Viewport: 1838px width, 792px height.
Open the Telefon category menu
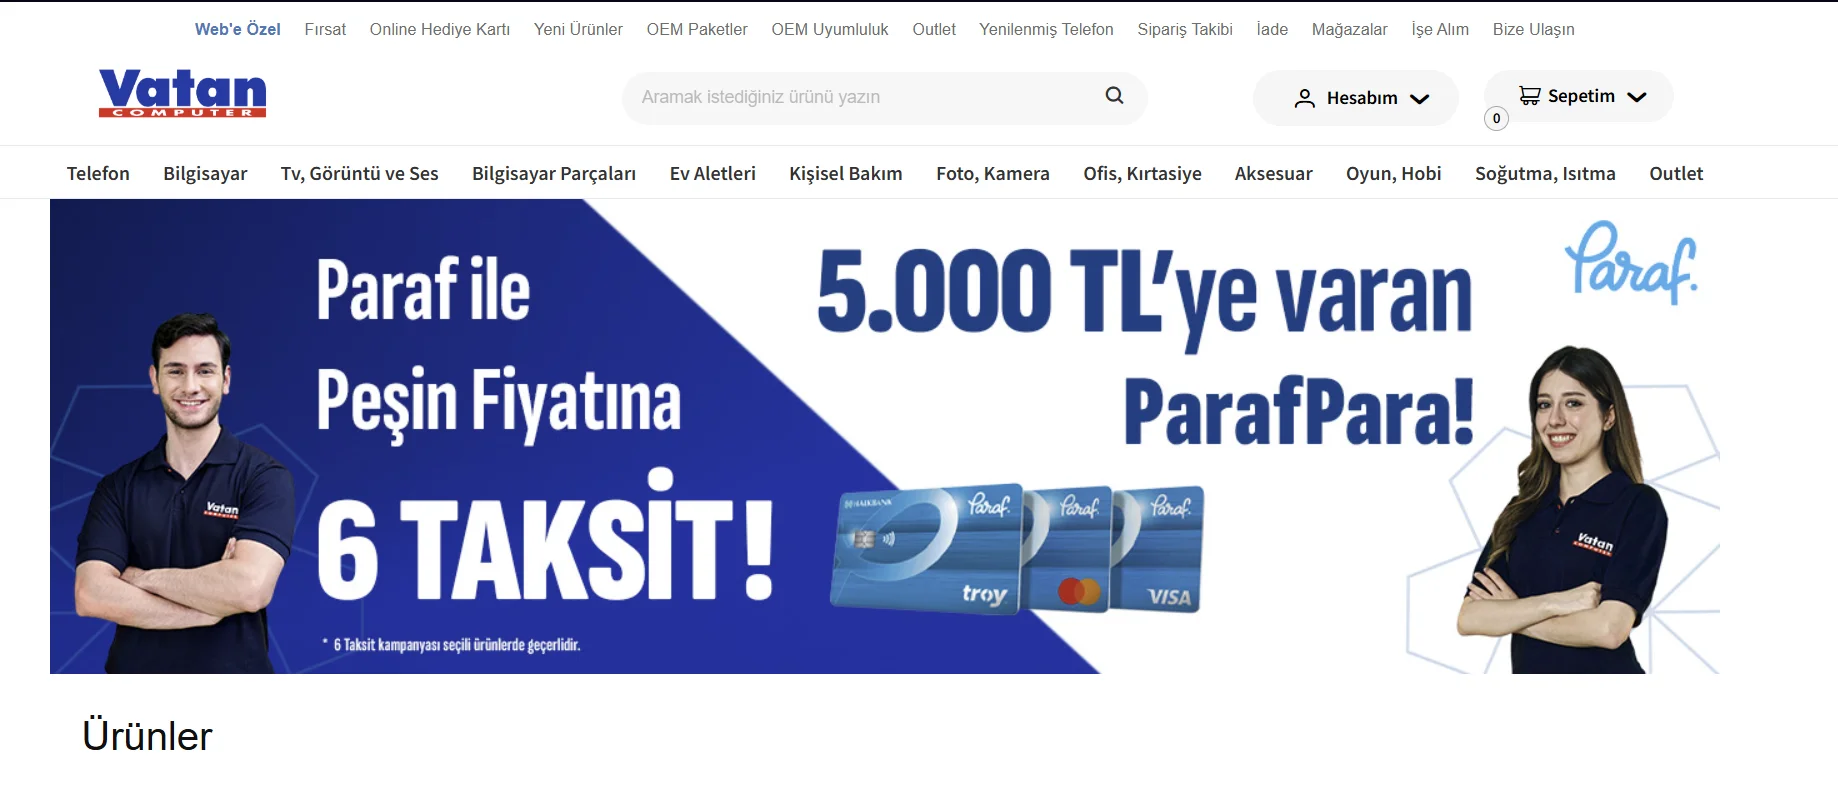[98, 173]
